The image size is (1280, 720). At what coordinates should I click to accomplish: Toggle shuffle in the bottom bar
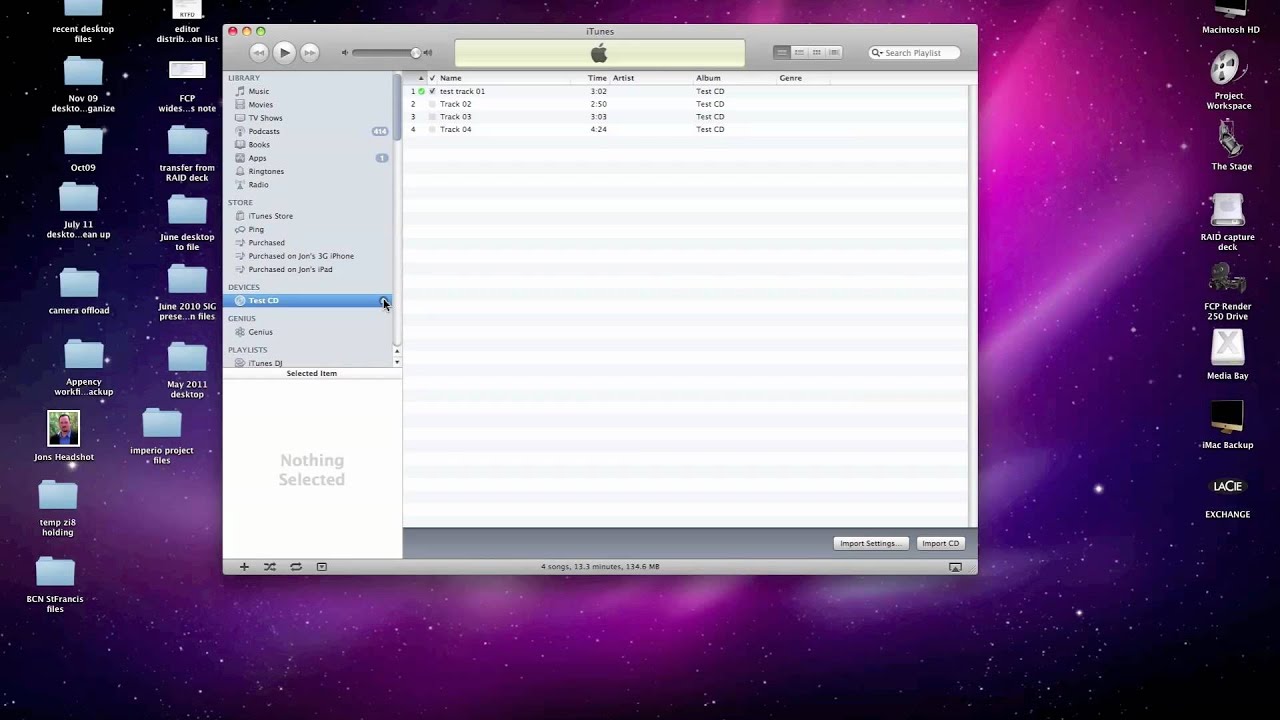point(270,567)
